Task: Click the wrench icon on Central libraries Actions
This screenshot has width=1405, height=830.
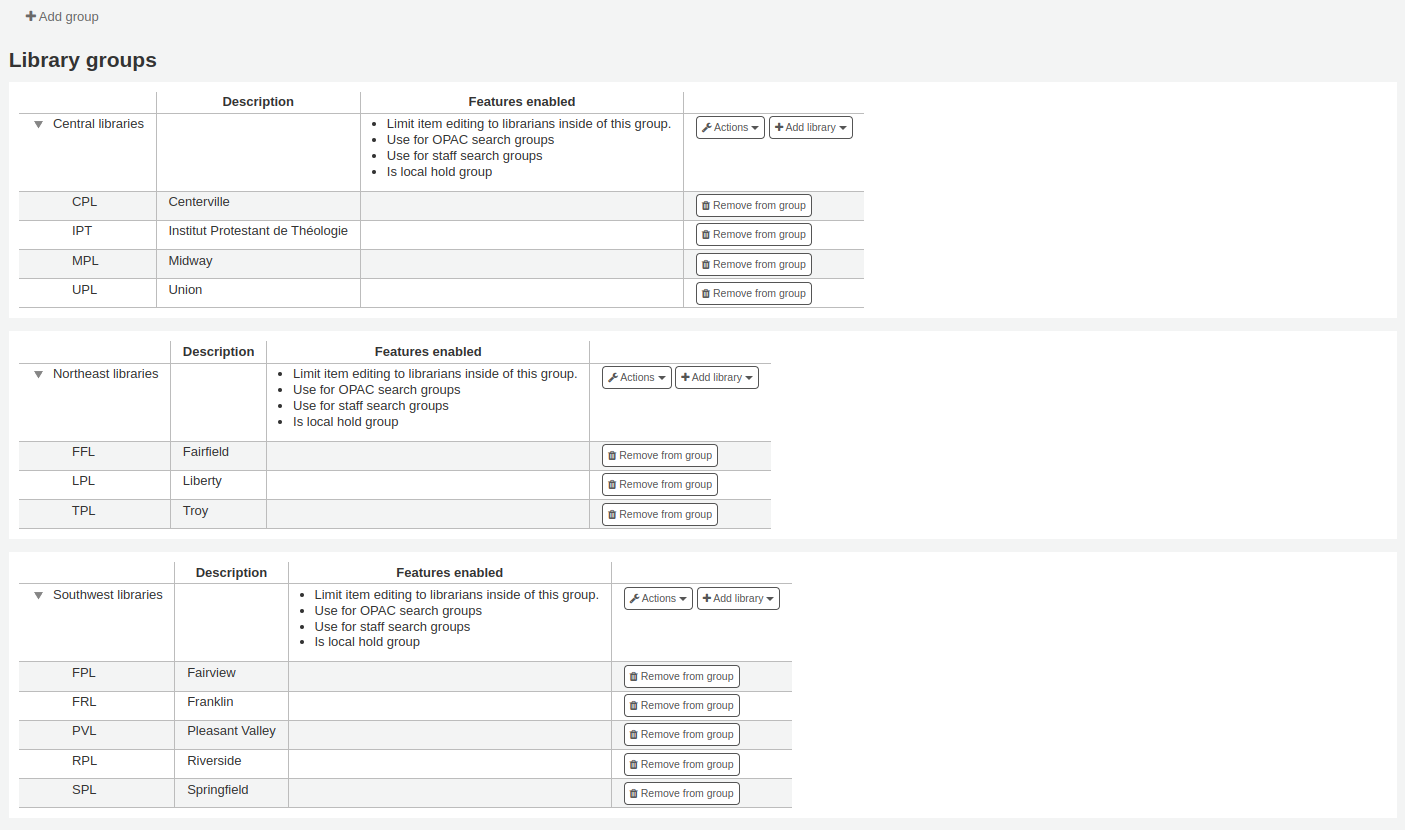Action: [708, 127]
